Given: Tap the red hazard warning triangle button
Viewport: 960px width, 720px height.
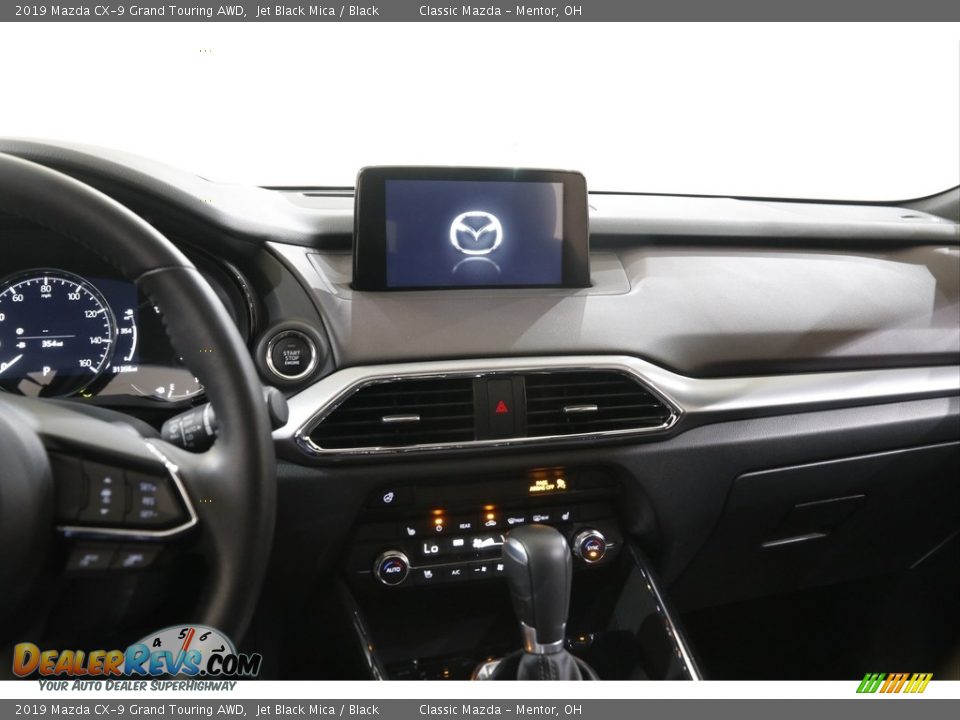Looking at the screenshot, I should coord(501,407).
